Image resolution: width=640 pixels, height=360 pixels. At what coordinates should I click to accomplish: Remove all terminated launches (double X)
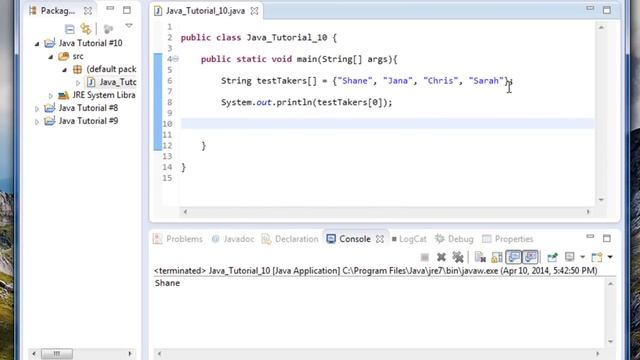point(458,257)
